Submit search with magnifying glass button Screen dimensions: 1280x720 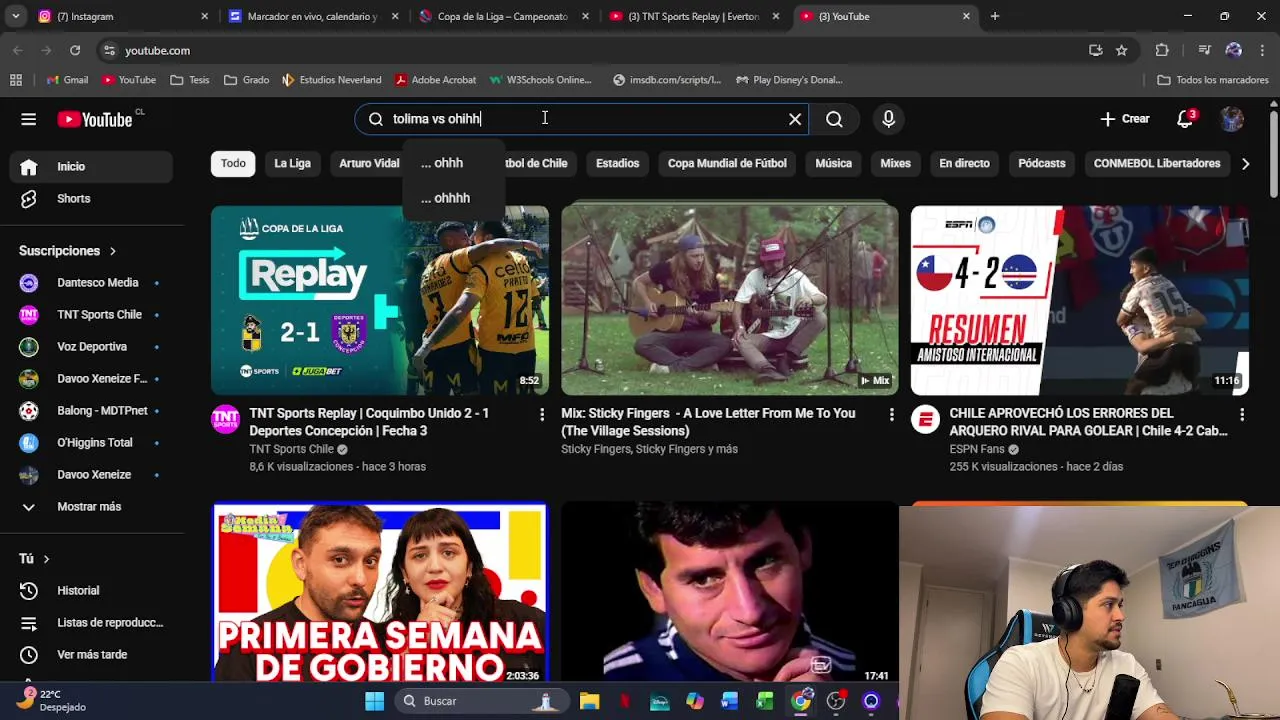[834, 119]
